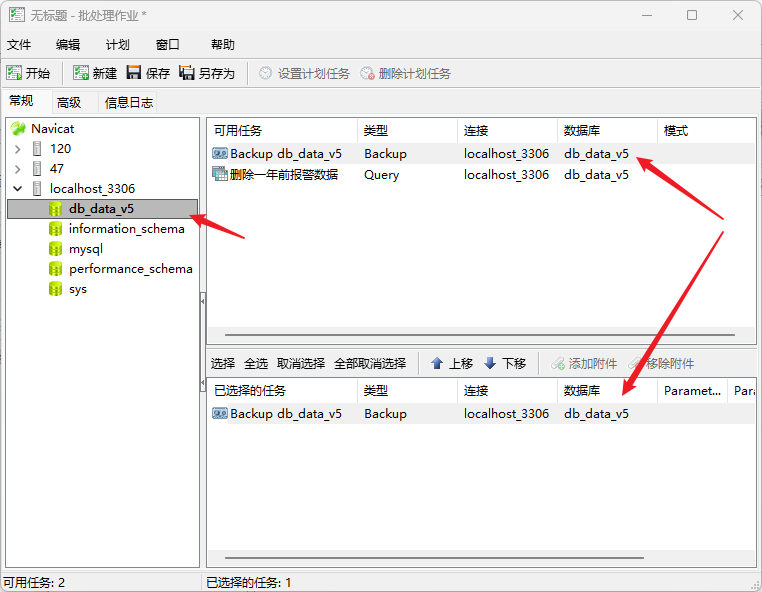This screenshot has width=762, height=592.
Task: Select the sys database tree item
Action: coord(78,289)
